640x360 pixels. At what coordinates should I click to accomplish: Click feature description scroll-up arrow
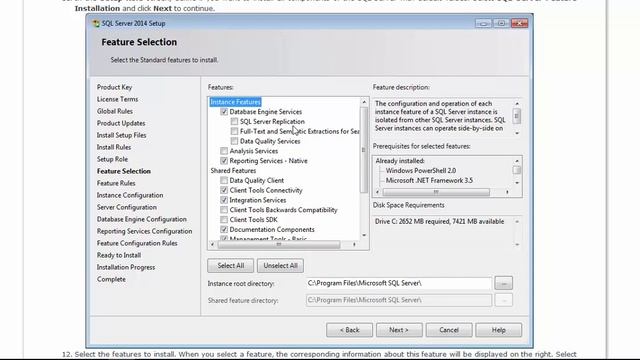coord(517,104)
